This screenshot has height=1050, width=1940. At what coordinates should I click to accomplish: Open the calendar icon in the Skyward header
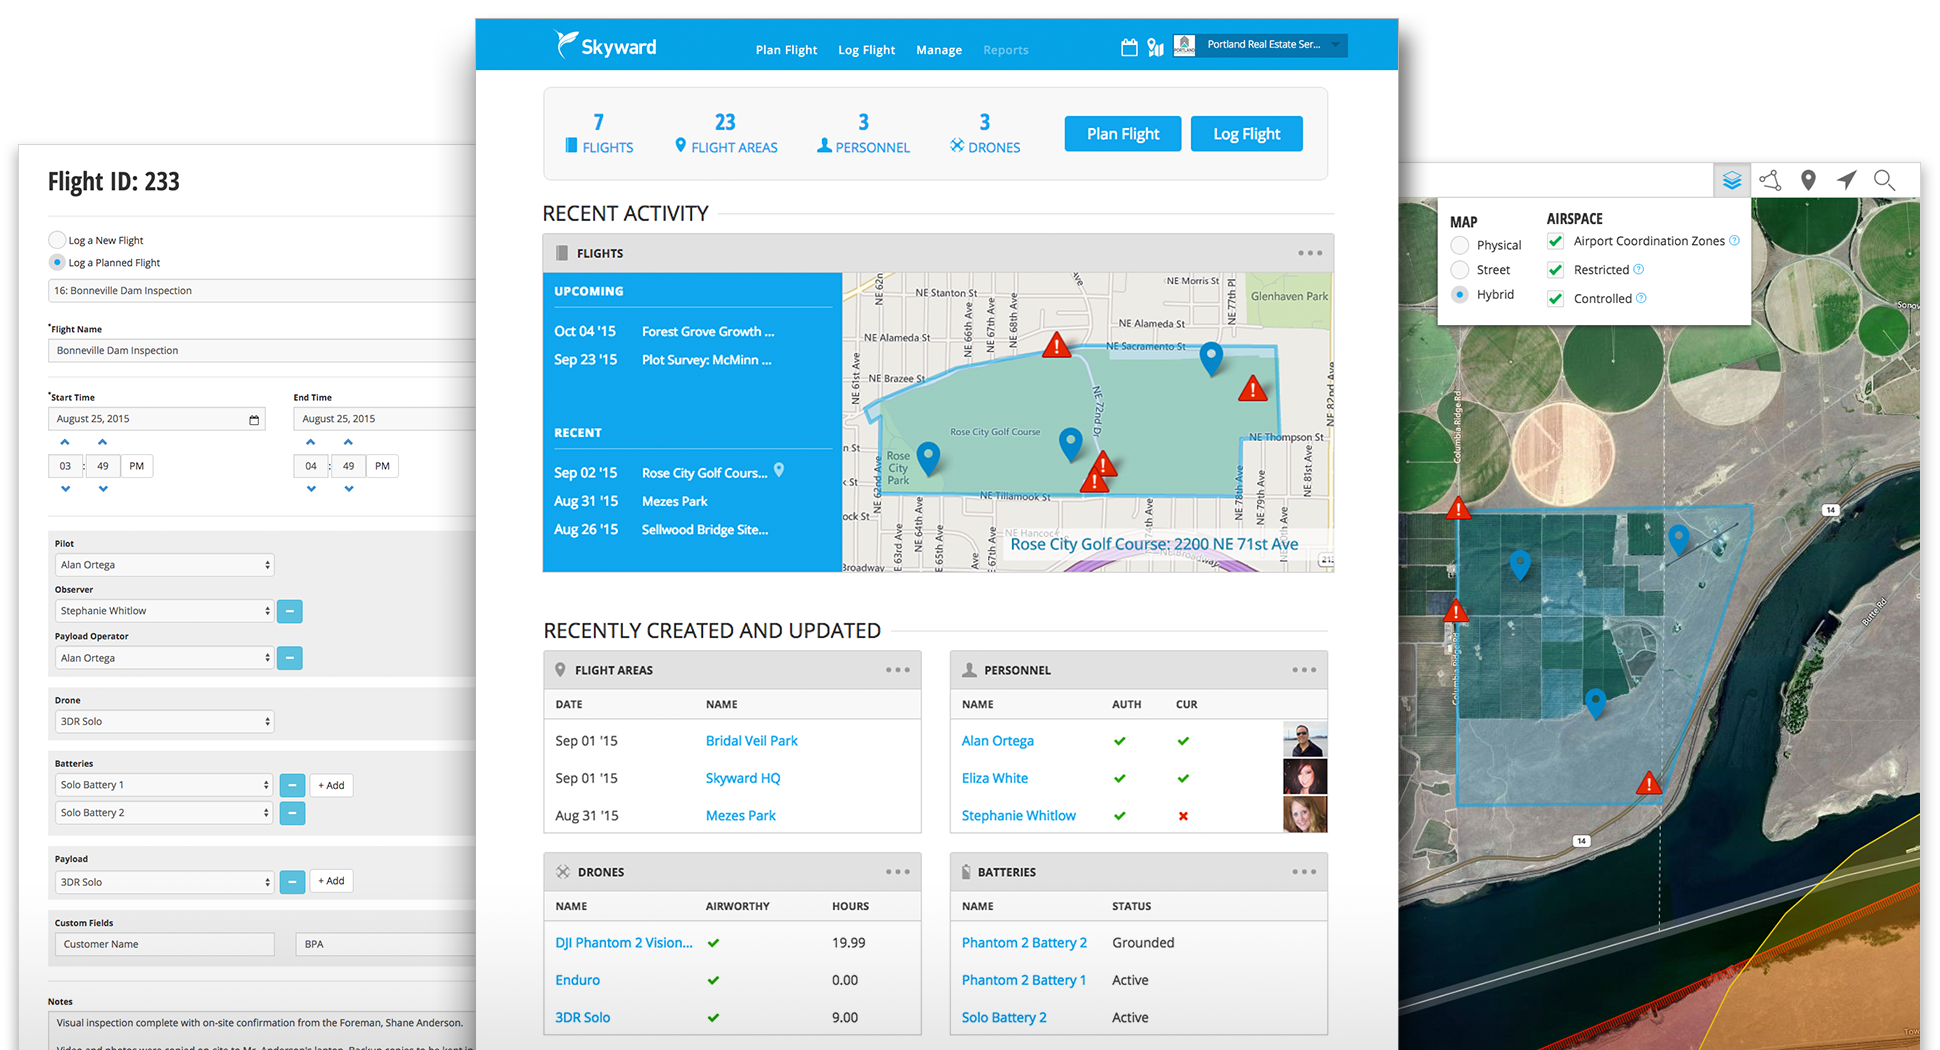(x=1129, y=46)
